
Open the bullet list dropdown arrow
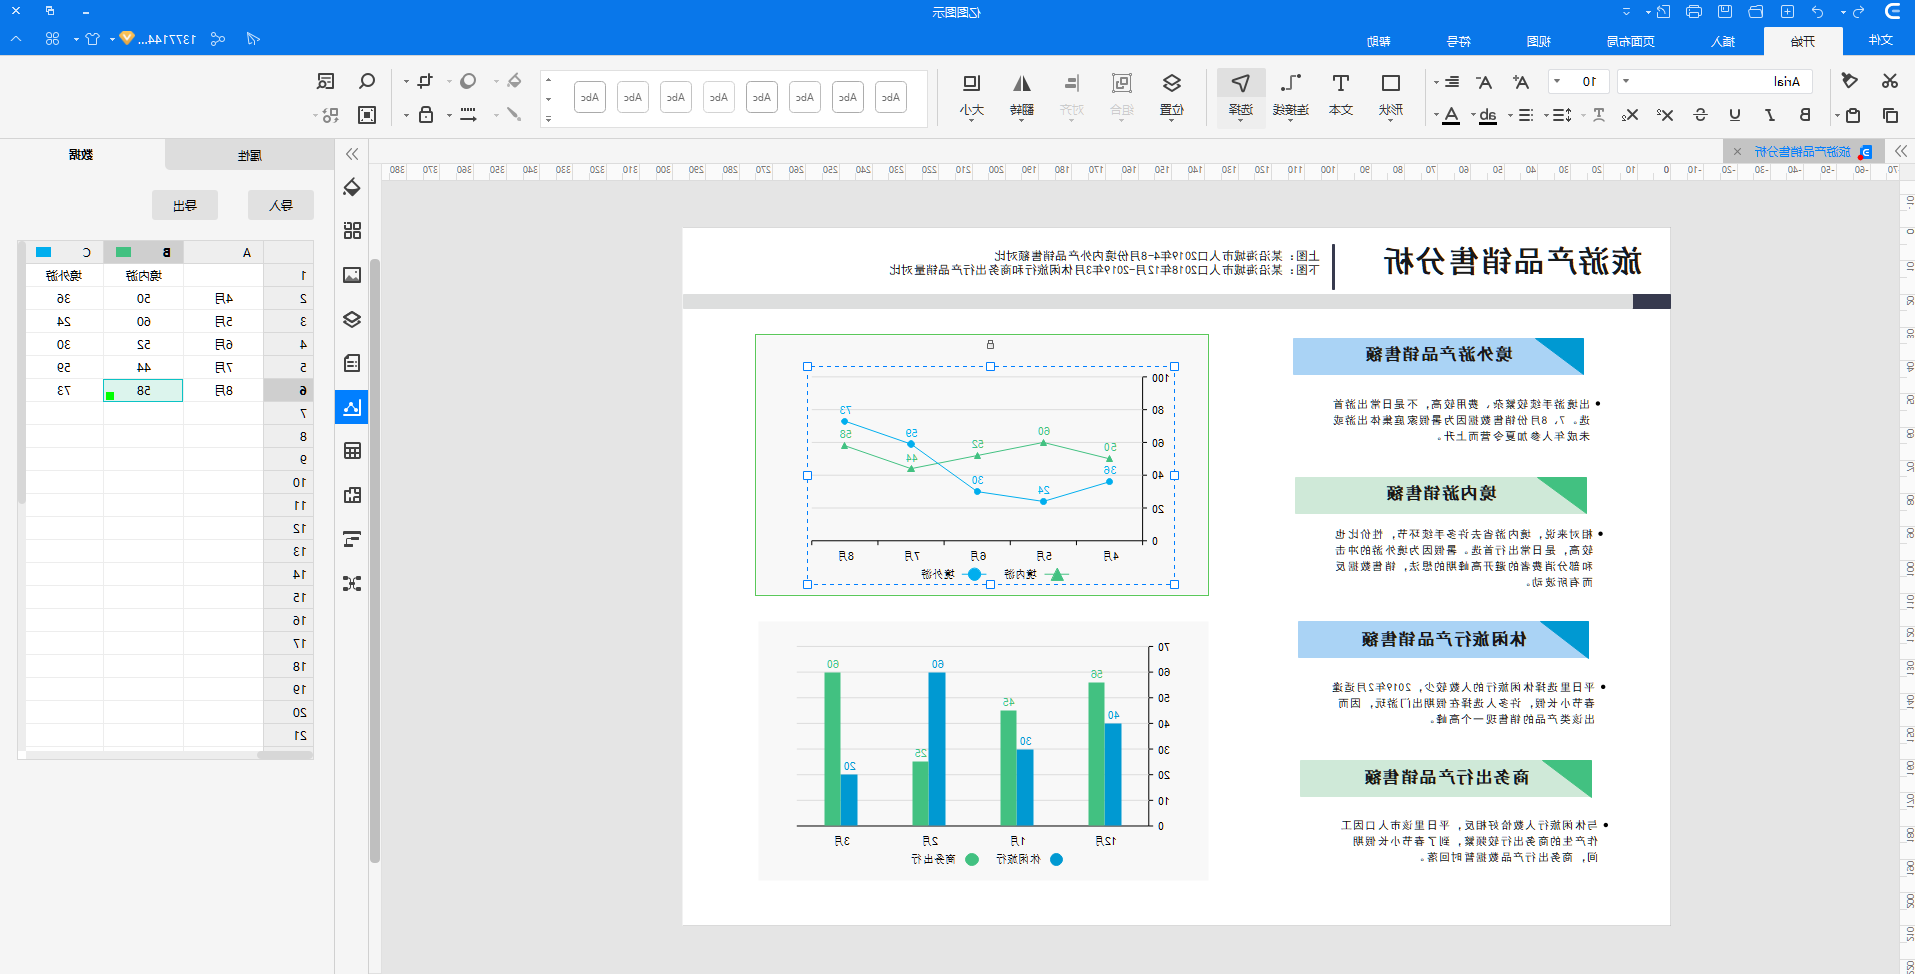[x=1510, y=115]
